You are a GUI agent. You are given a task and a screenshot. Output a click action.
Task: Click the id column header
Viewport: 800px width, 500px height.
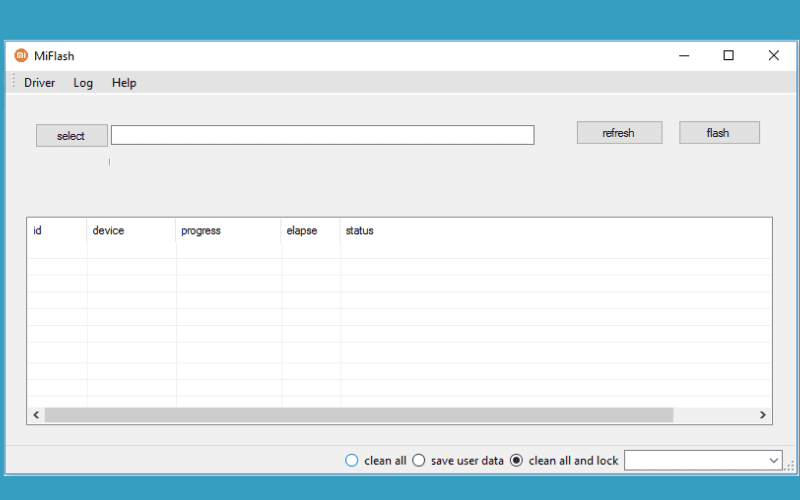point(57,231)
